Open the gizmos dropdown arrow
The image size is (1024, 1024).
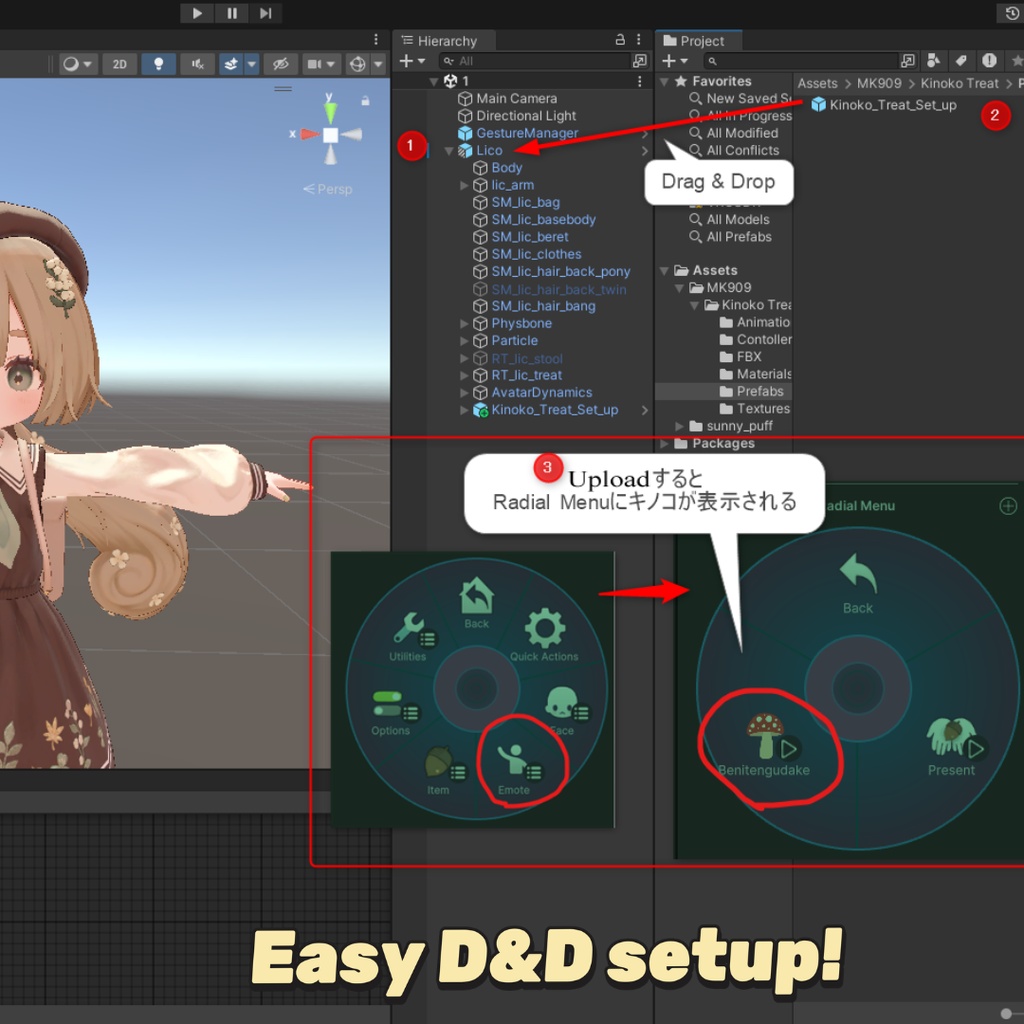click(x=378, y=64)
